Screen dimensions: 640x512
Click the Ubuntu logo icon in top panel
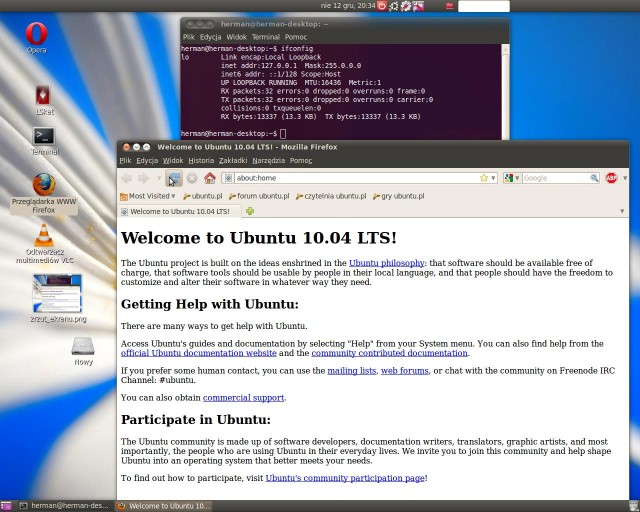393,6
